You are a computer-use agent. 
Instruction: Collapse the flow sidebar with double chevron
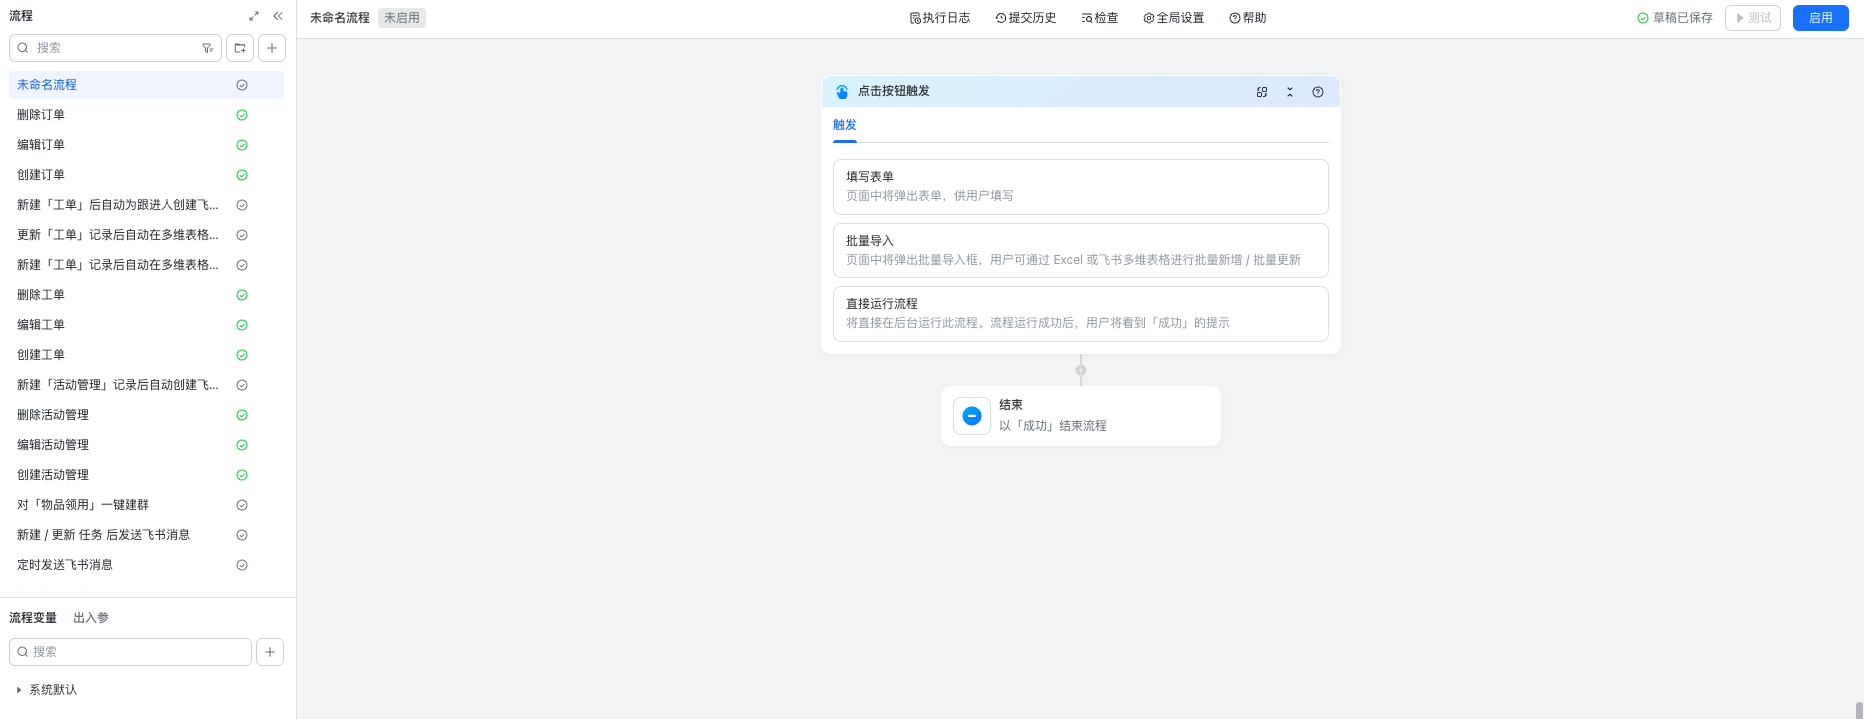point(278,16)
